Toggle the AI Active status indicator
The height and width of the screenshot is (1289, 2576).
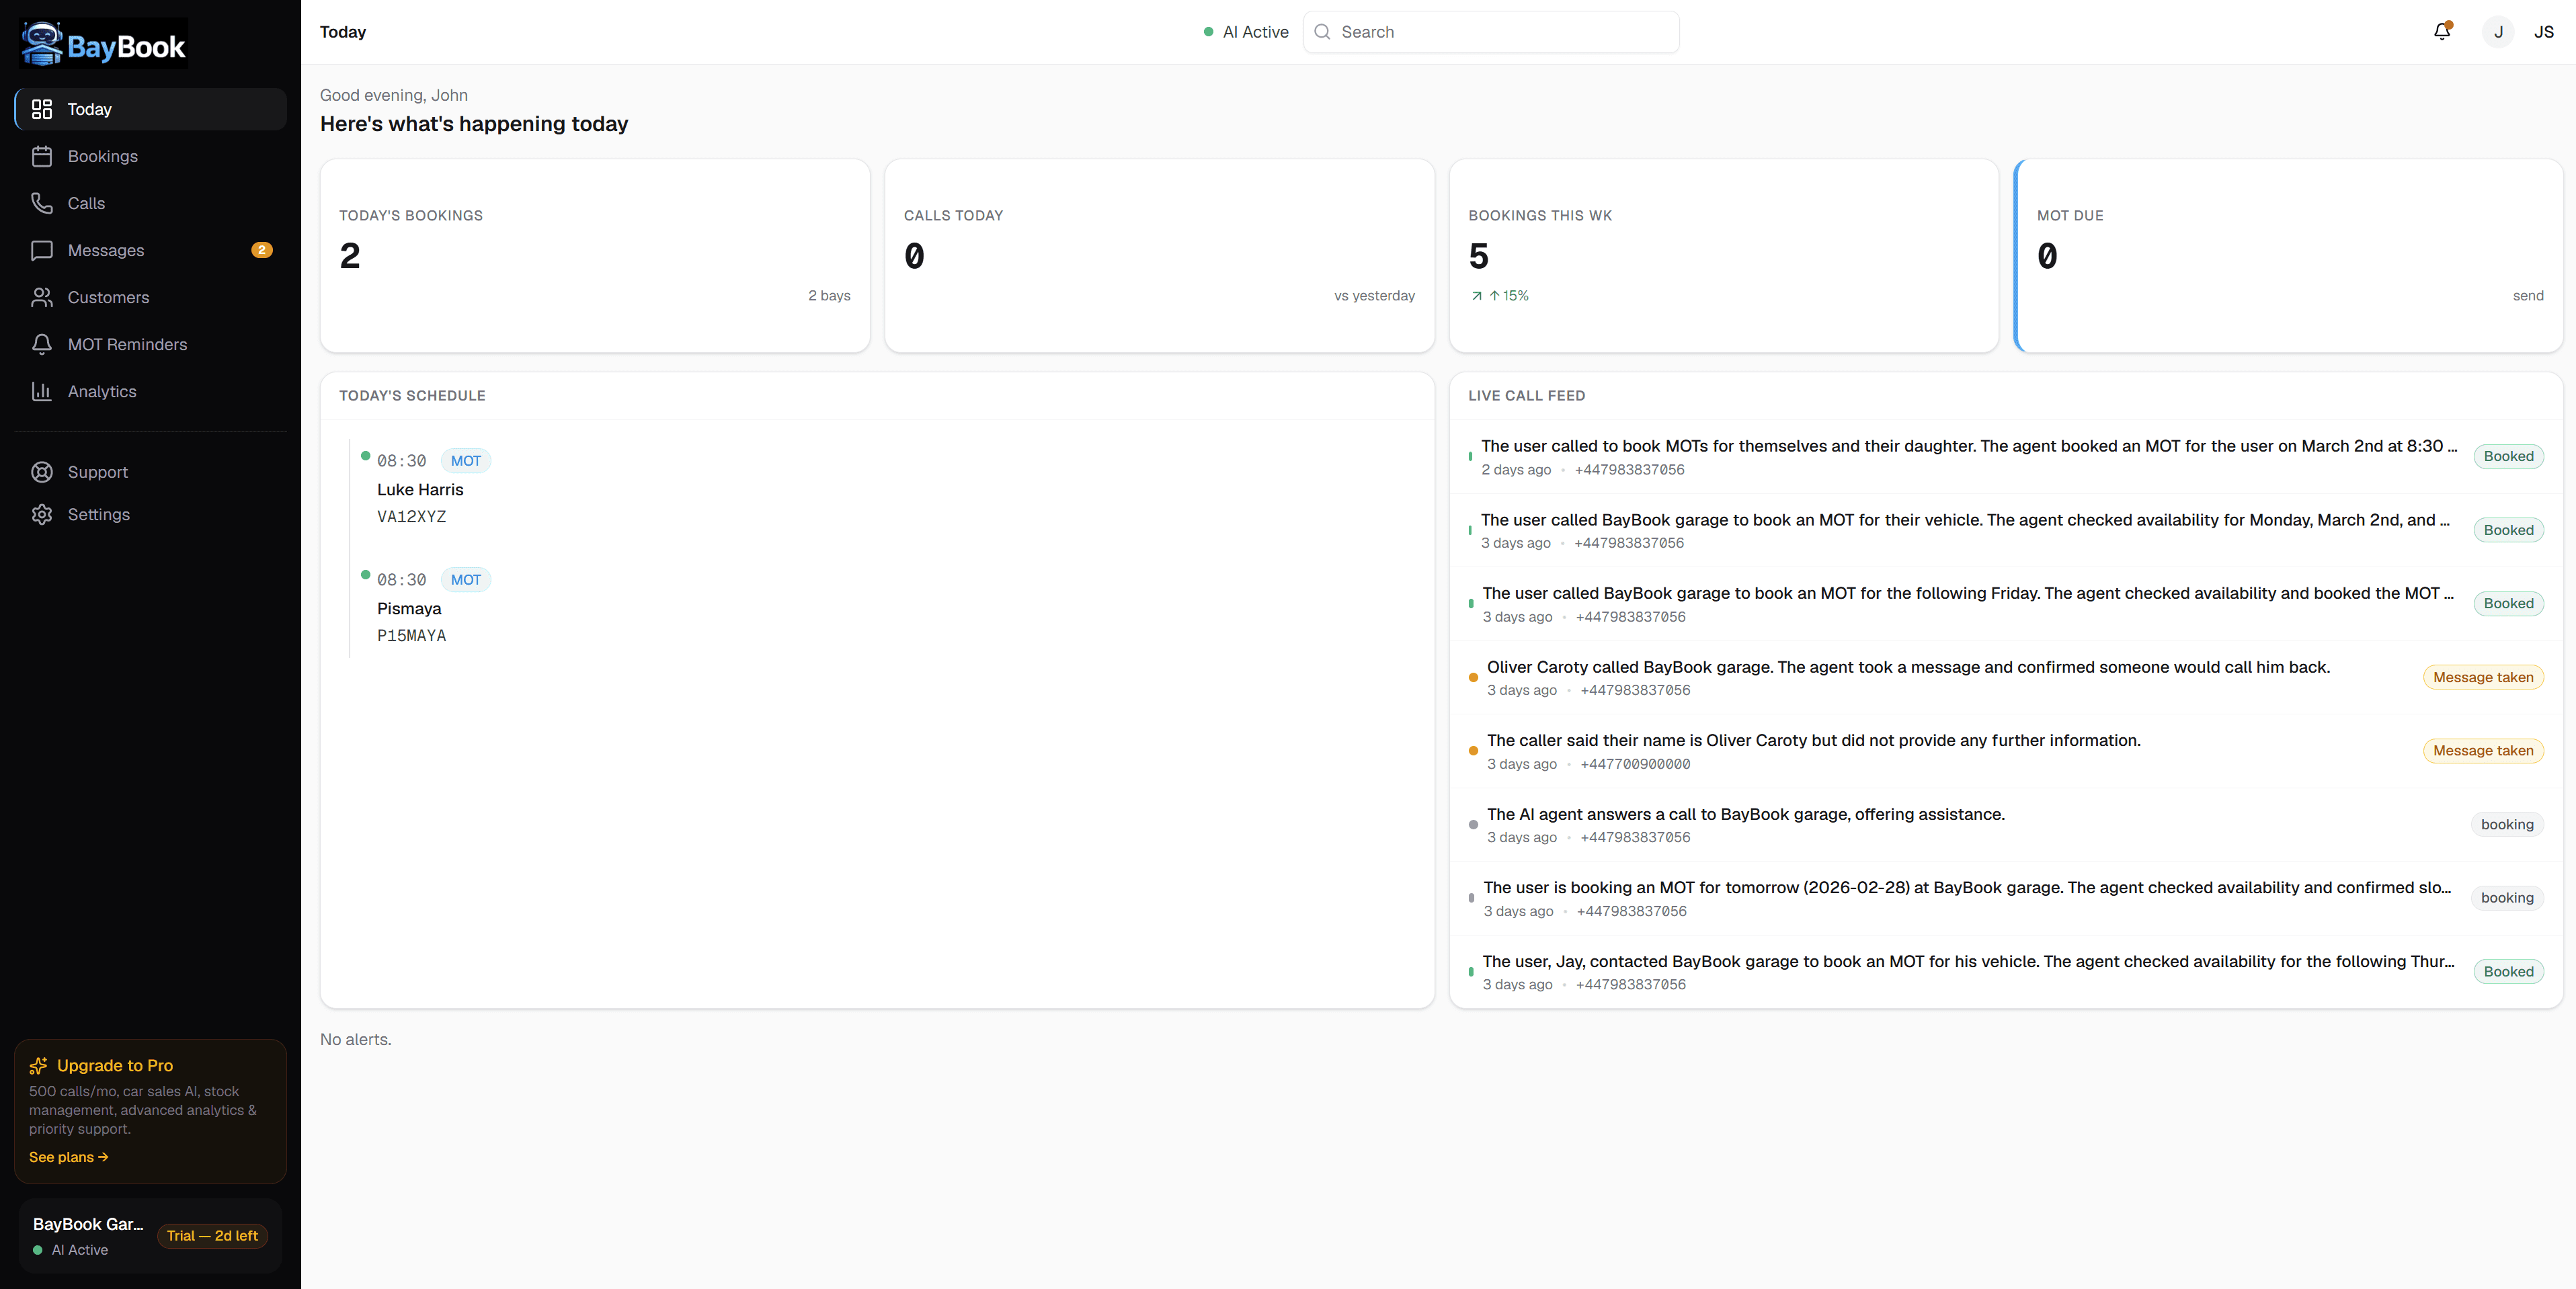1245,32
